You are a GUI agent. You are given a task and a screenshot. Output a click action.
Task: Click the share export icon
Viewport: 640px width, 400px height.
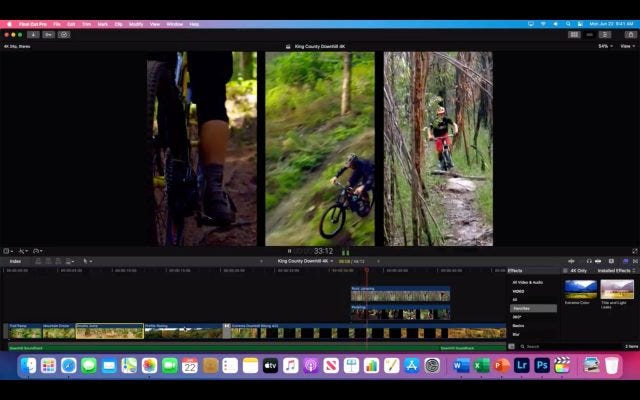631,35
